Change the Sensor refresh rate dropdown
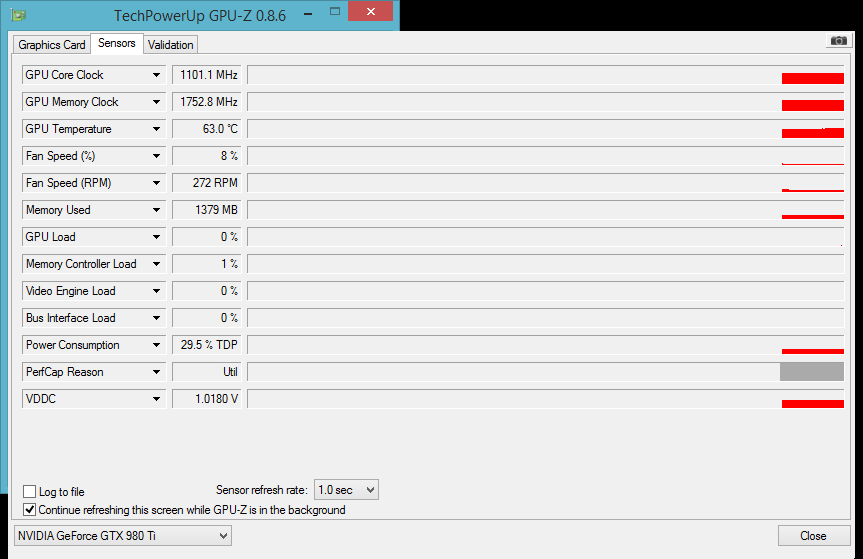 tap(346, 490)
